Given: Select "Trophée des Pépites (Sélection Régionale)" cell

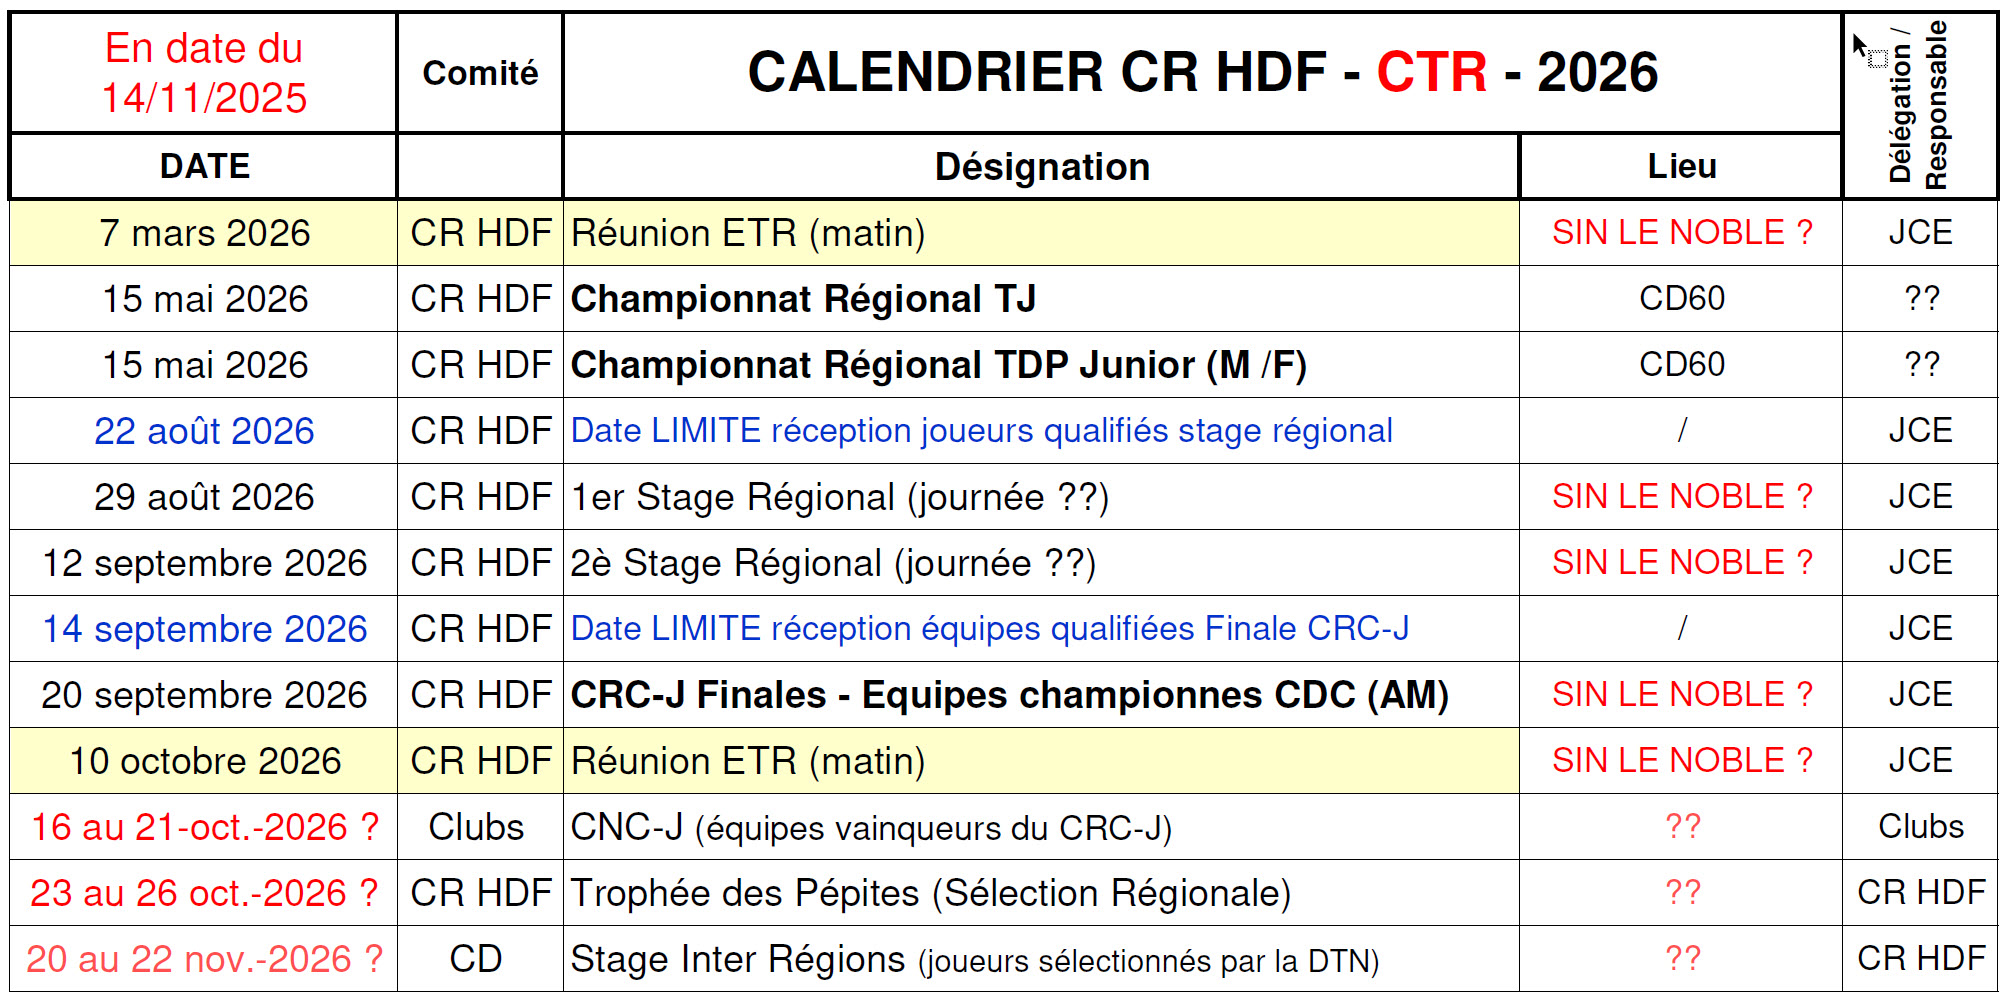Looking at the screenshot, I should 930,893.
